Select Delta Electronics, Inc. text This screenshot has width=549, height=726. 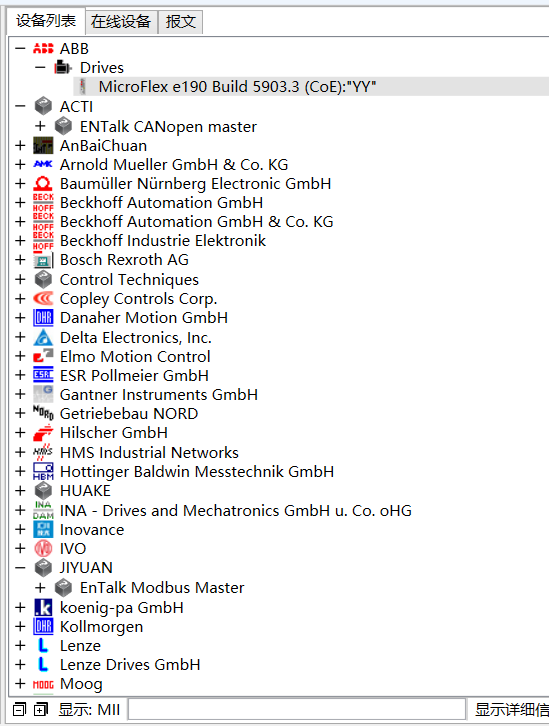tap(136, 338)
